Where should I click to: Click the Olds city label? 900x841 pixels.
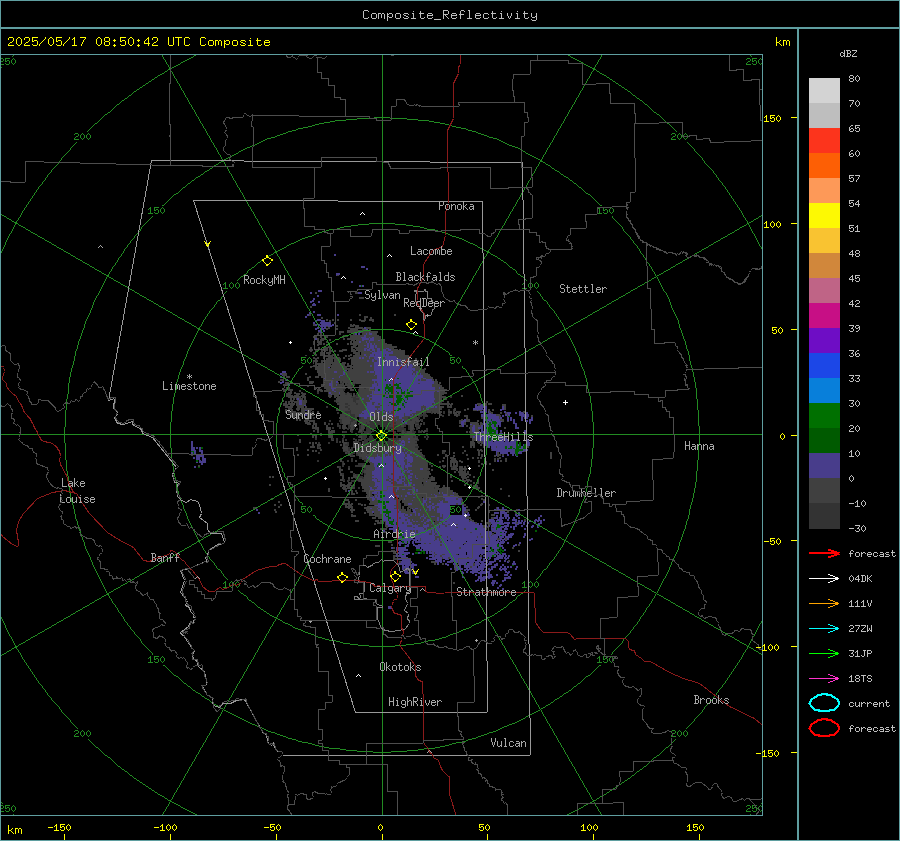(381, 417)
